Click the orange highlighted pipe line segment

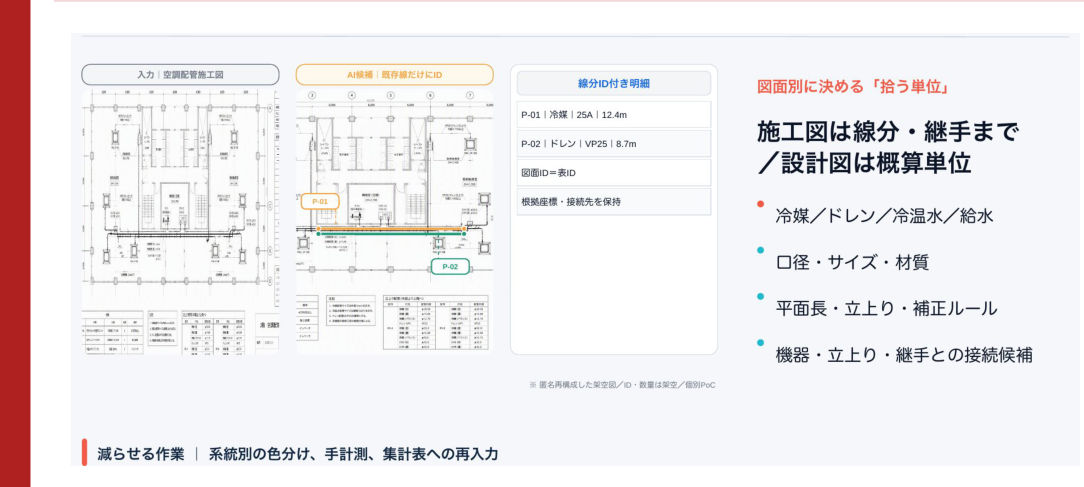coord(391,228)
